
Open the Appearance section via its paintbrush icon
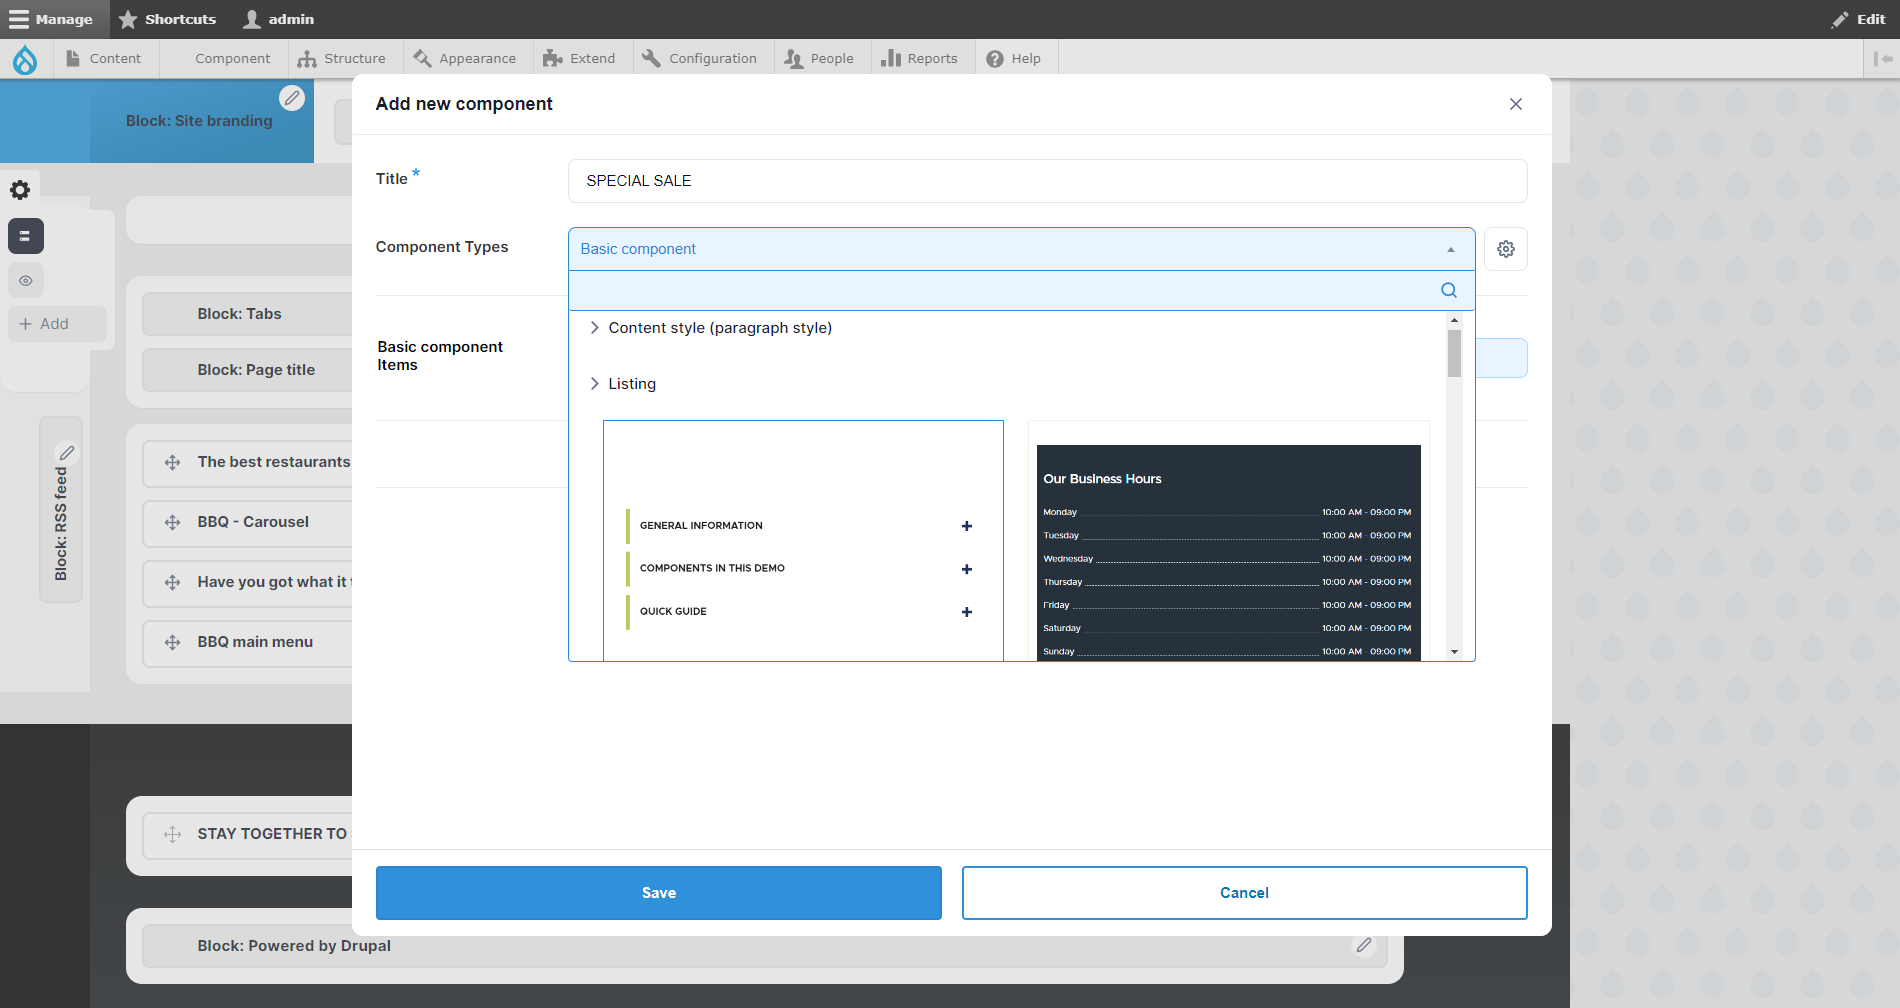(422, 58)
